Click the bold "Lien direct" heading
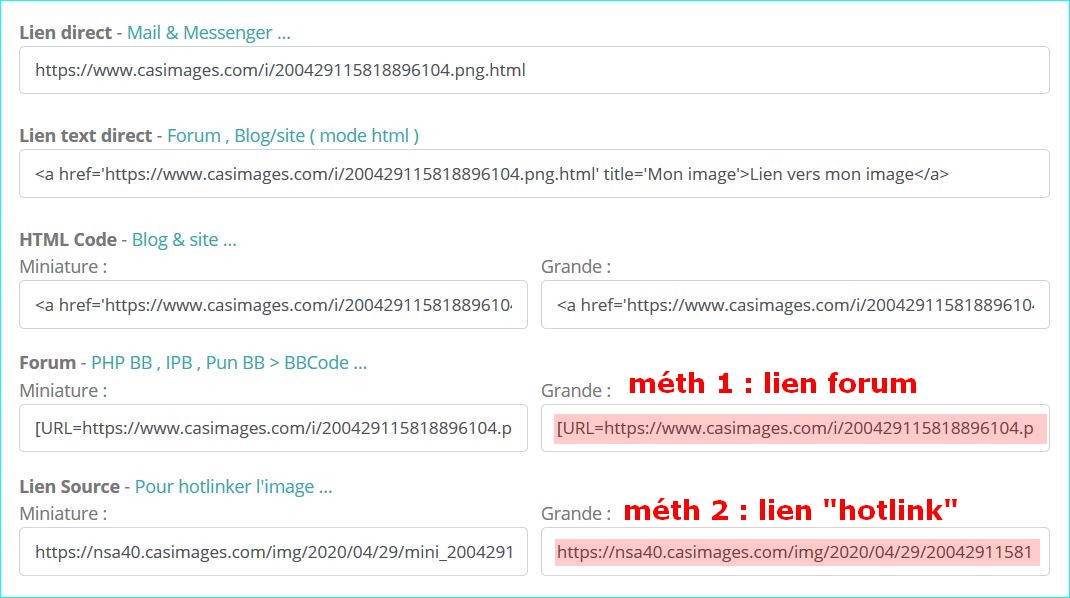The image size is (1070, 598). coord(66,33)
